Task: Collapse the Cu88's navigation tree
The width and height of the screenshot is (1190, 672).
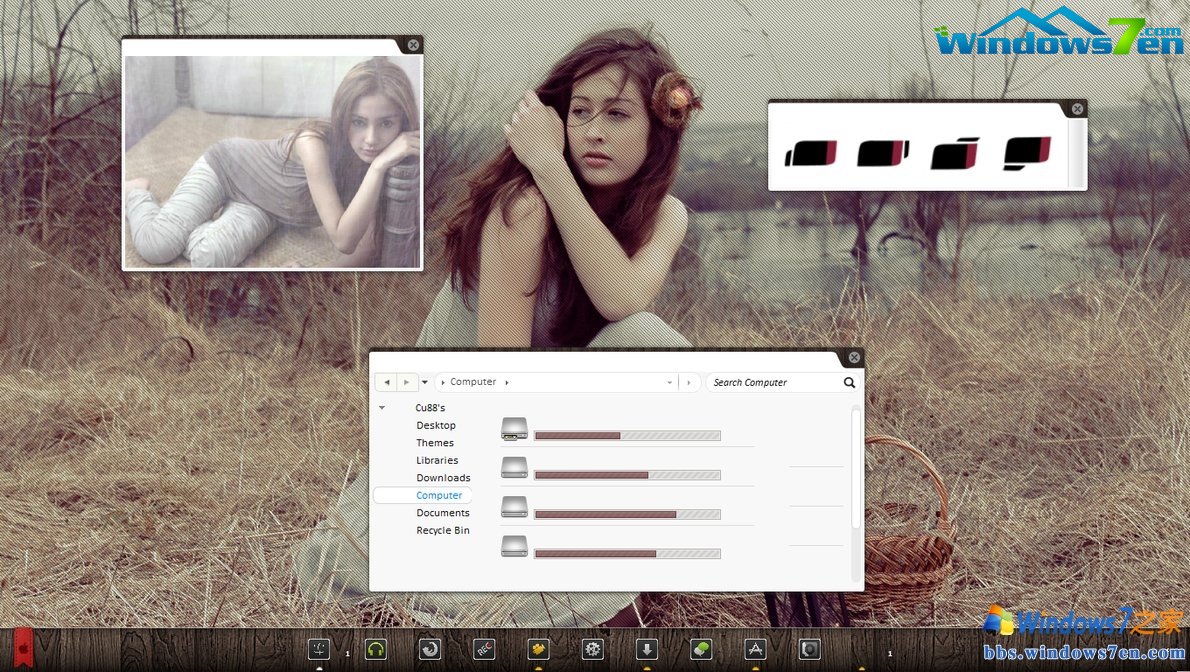Action: (x=382, y=408)
